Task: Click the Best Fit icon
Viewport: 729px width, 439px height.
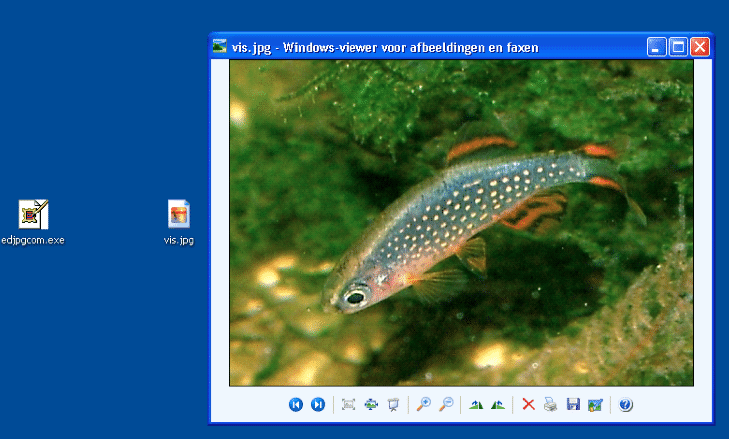Action: (x=348, y=405)
